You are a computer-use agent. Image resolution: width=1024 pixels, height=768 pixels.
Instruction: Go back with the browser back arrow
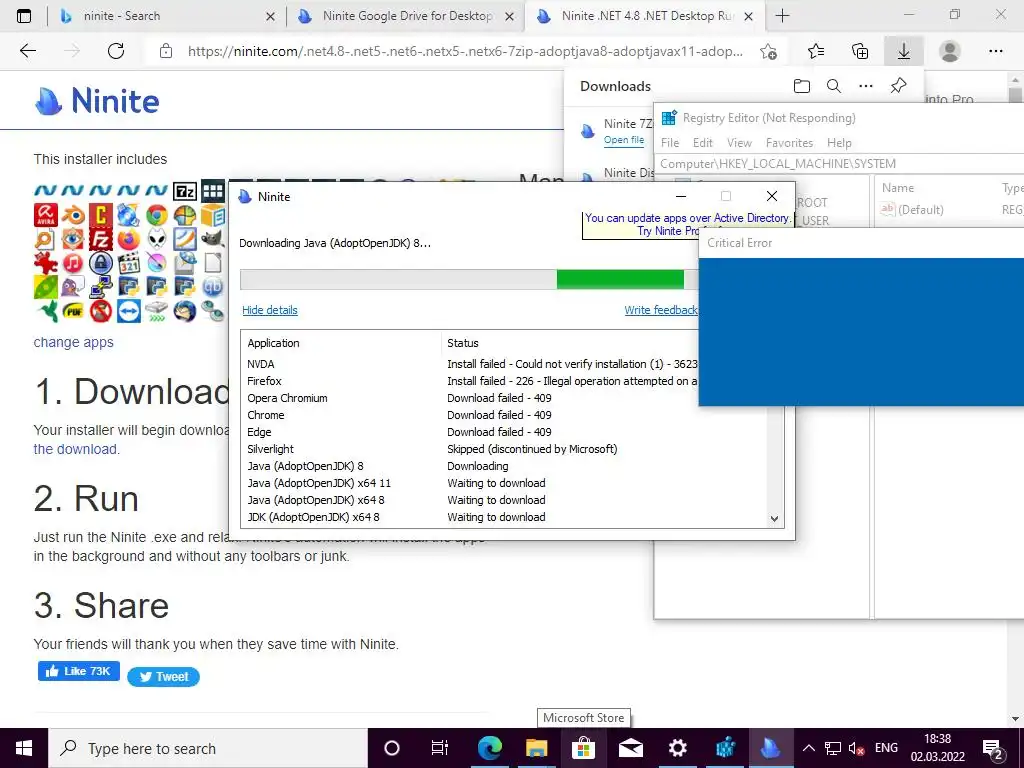tap(27, 51)
